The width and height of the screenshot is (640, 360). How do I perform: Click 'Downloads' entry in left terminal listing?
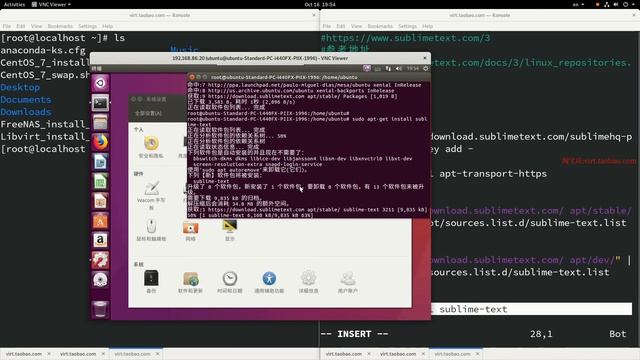pyautogui.click(x=26, y=112)
